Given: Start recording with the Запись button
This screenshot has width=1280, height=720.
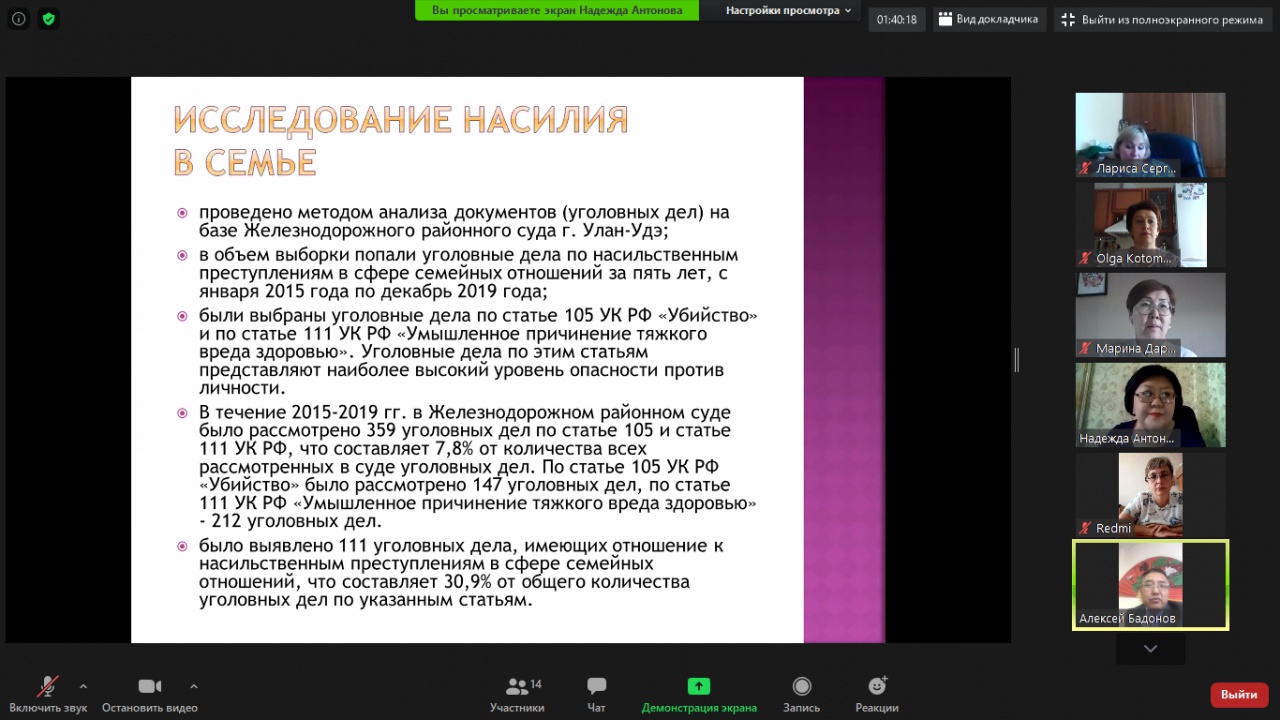Looking at the screenshot, I should 801,694.
